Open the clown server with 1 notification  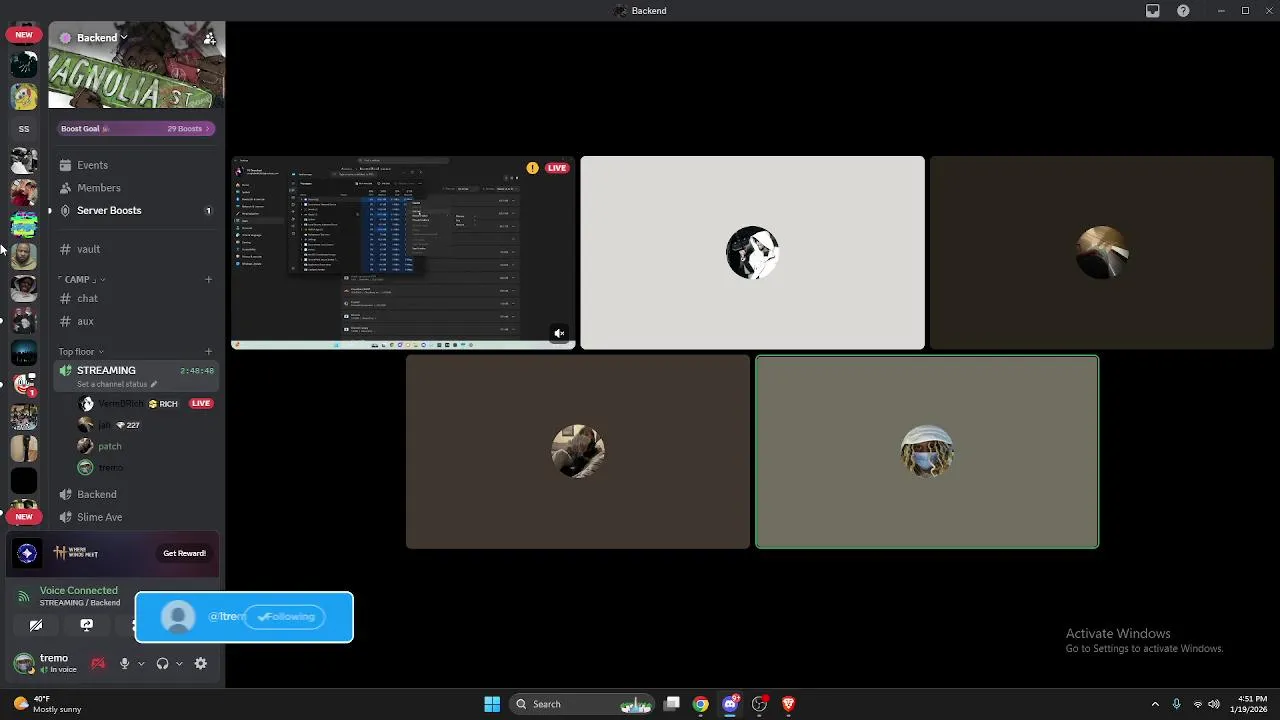click(24, 384)
